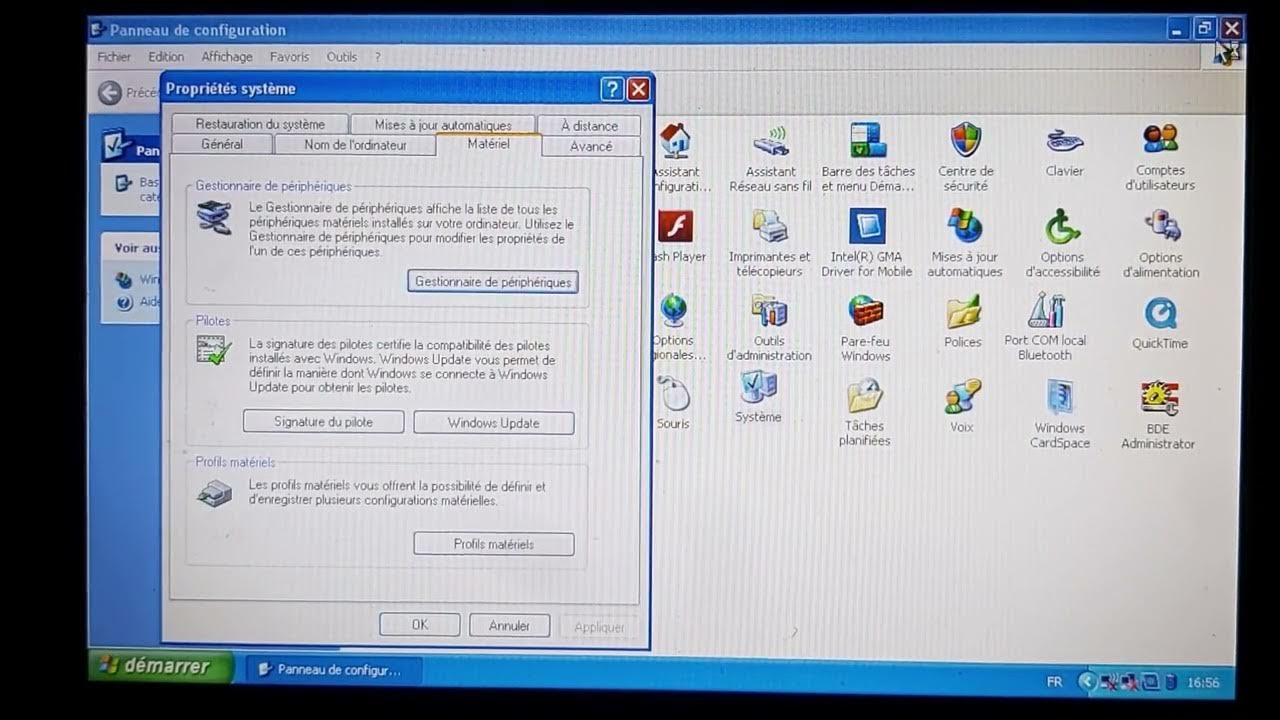Switch to the Général tab
The width and height of the screenshot is (1280, 720).
(222, 145)
